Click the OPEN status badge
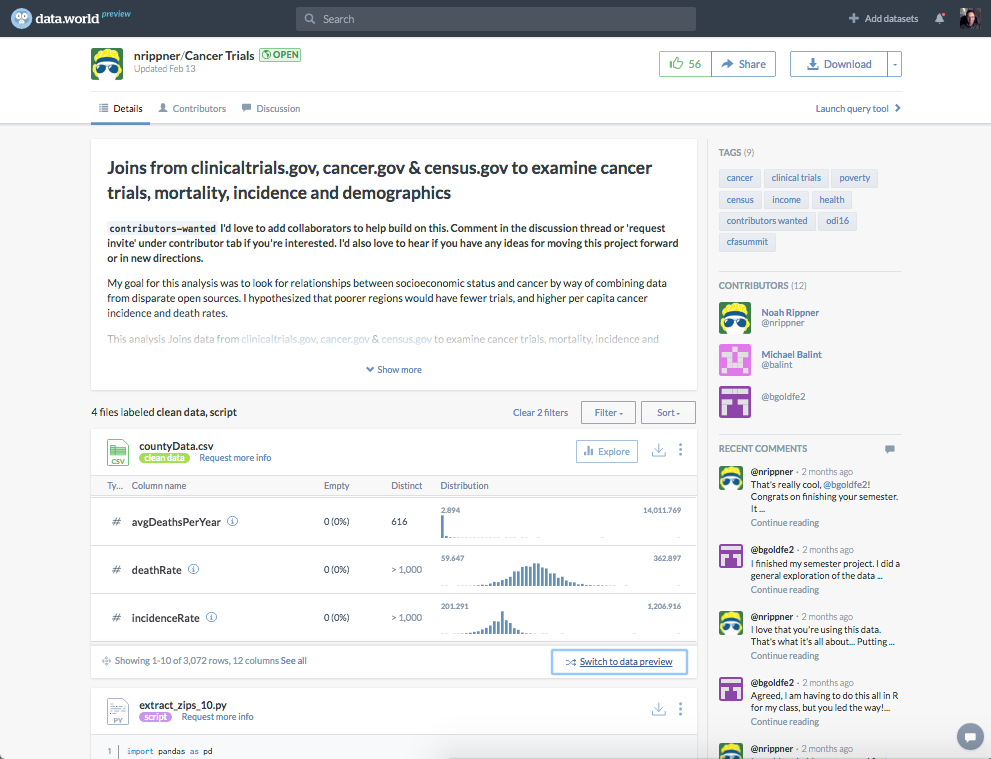The height and width of the screenshot is (759, 991). click(x=280, y=55)
